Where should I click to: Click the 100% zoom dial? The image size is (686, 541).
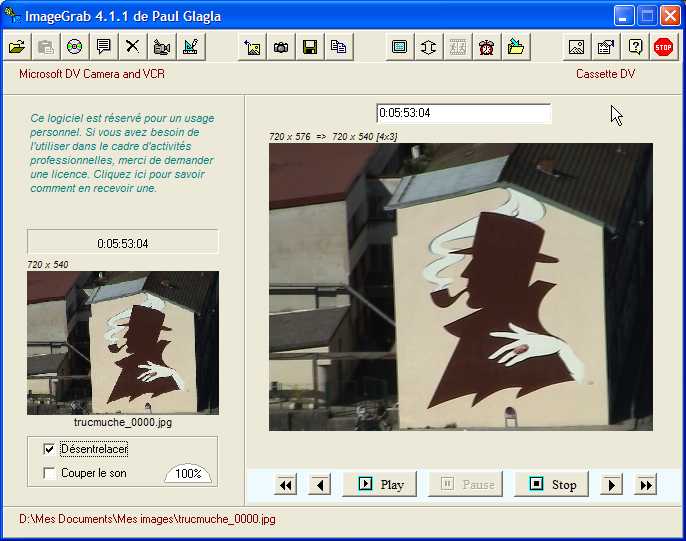click(x=188, y=473)
